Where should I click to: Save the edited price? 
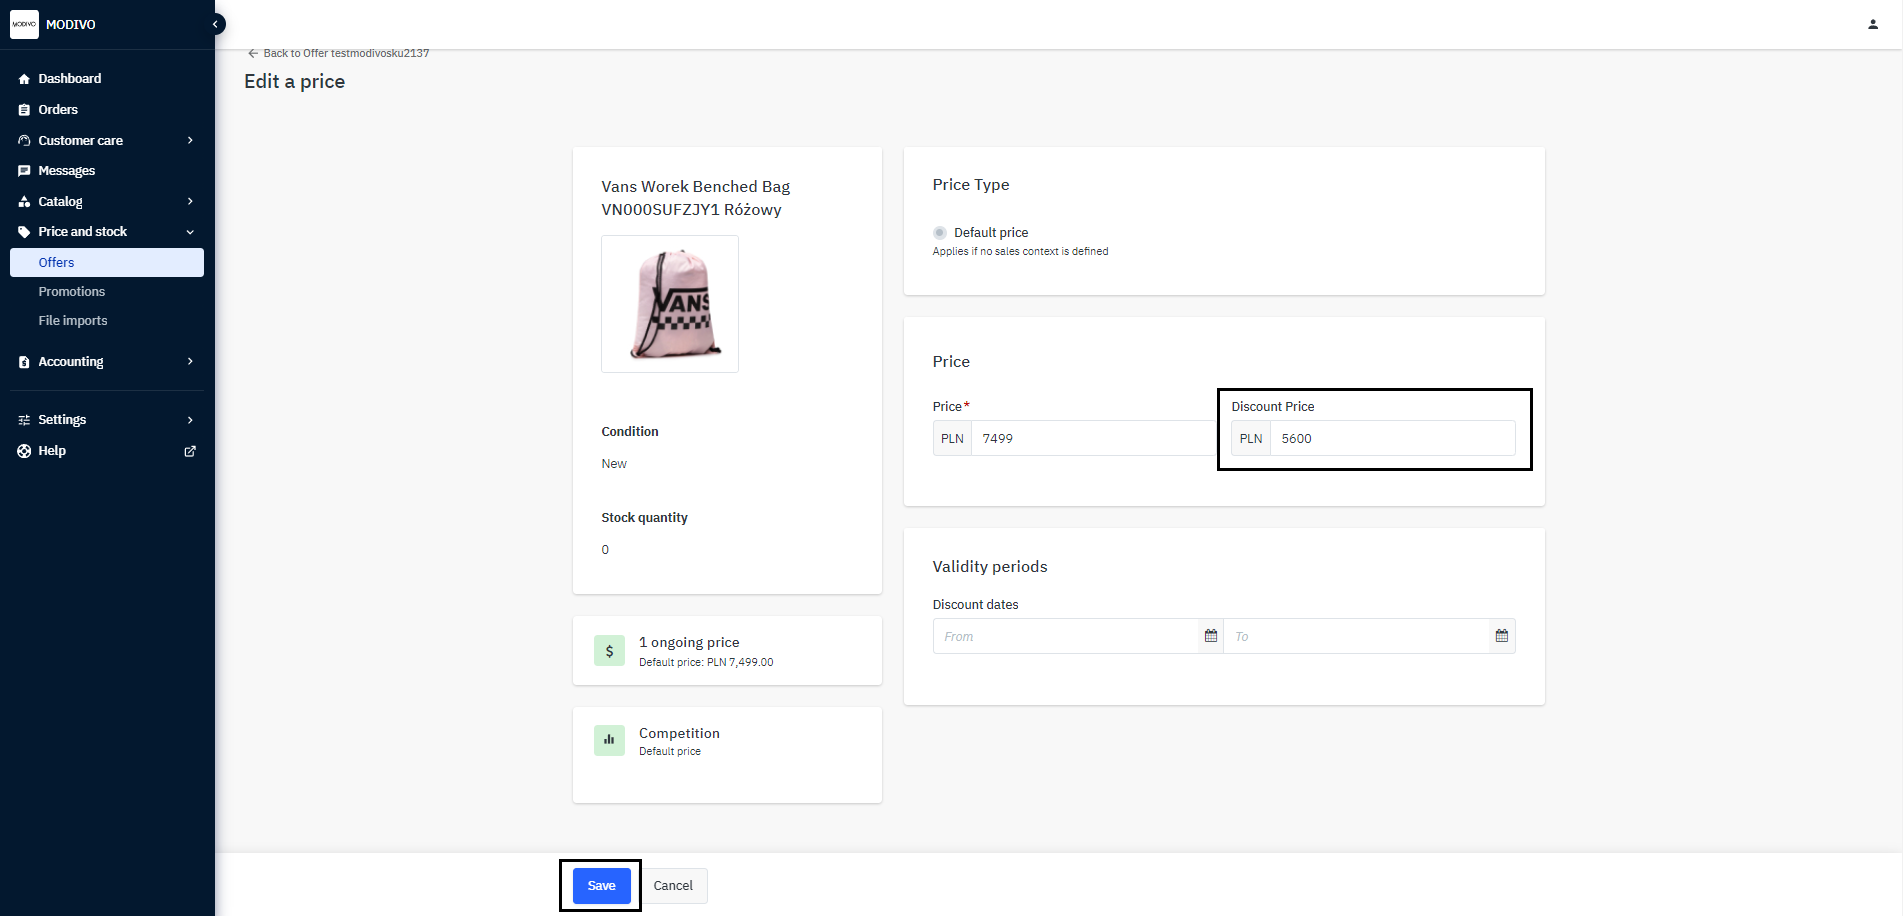[601, 886]
